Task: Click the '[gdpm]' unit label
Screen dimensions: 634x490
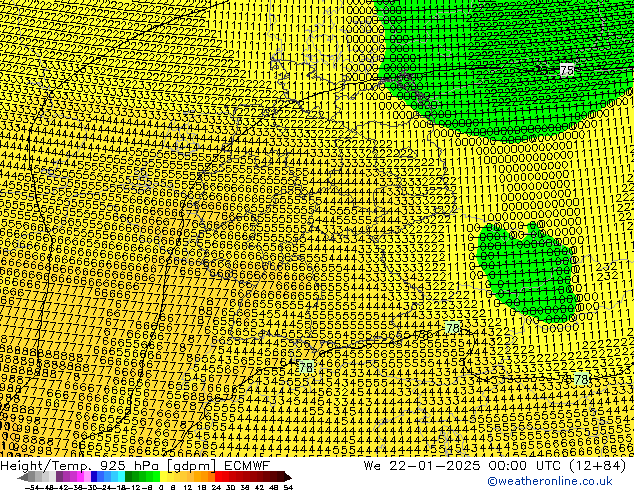Action: tap(192, 466)
